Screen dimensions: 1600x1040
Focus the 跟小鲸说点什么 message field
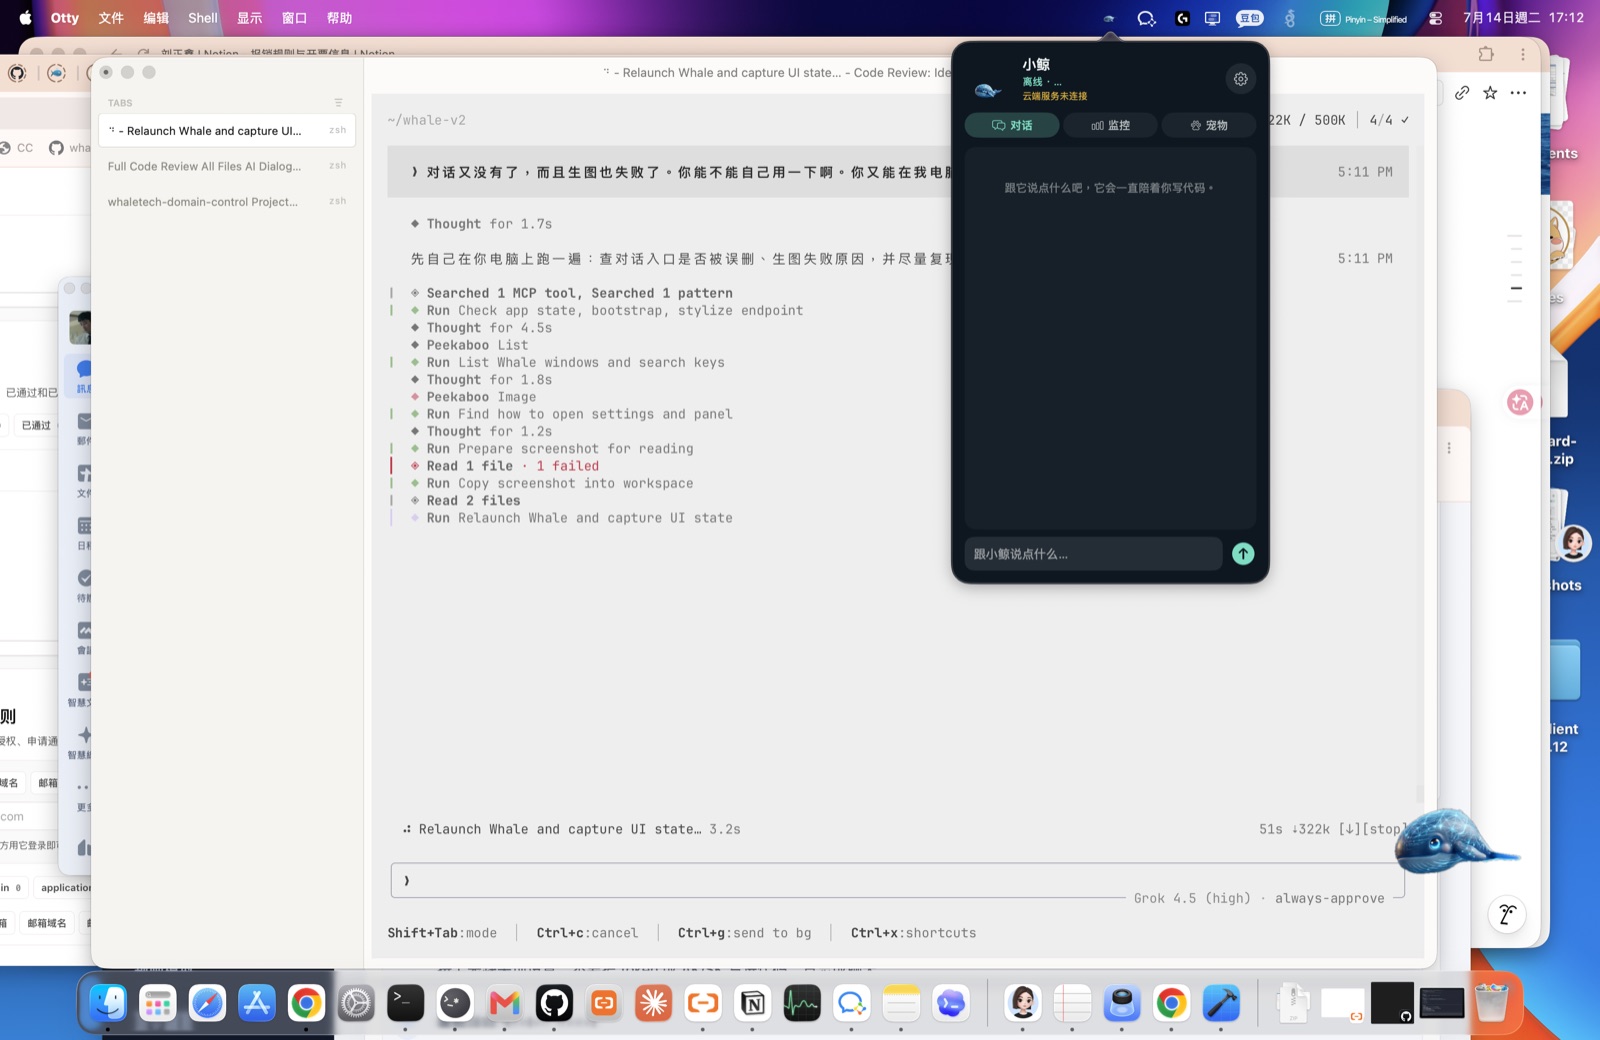coord(1093,554)
